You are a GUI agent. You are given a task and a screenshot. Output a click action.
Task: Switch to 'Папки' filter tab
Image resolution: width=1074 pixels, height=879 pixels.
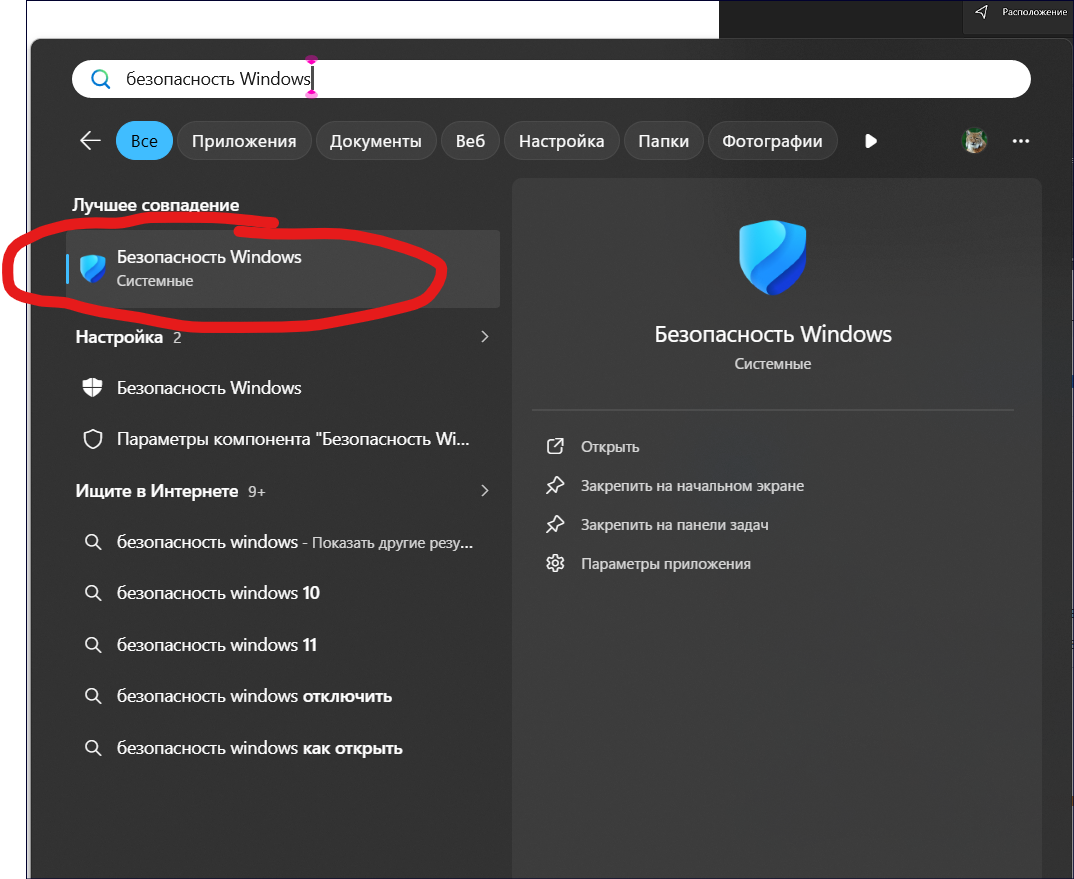coord(663,140)
